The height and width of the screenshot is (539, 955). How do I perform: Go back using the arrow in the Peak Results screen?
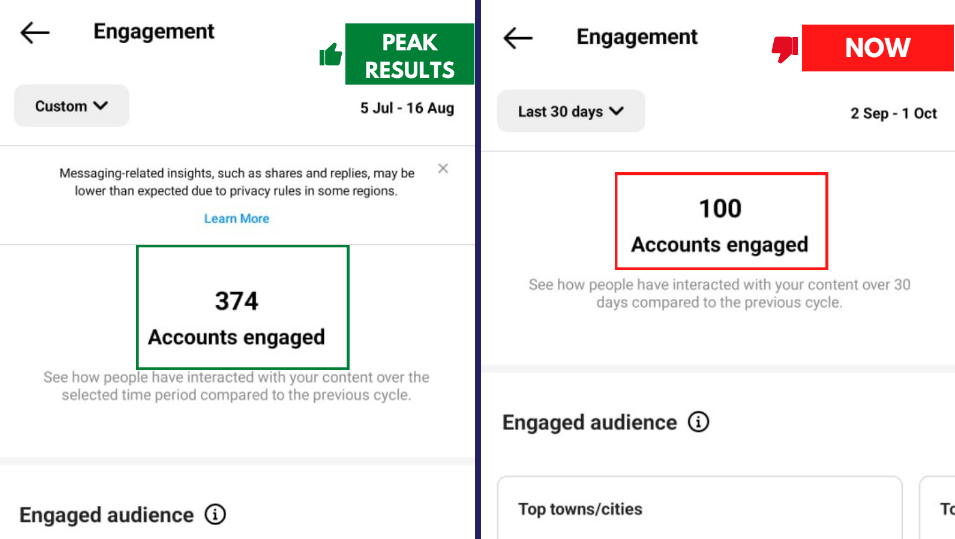[x=35, y=32]
